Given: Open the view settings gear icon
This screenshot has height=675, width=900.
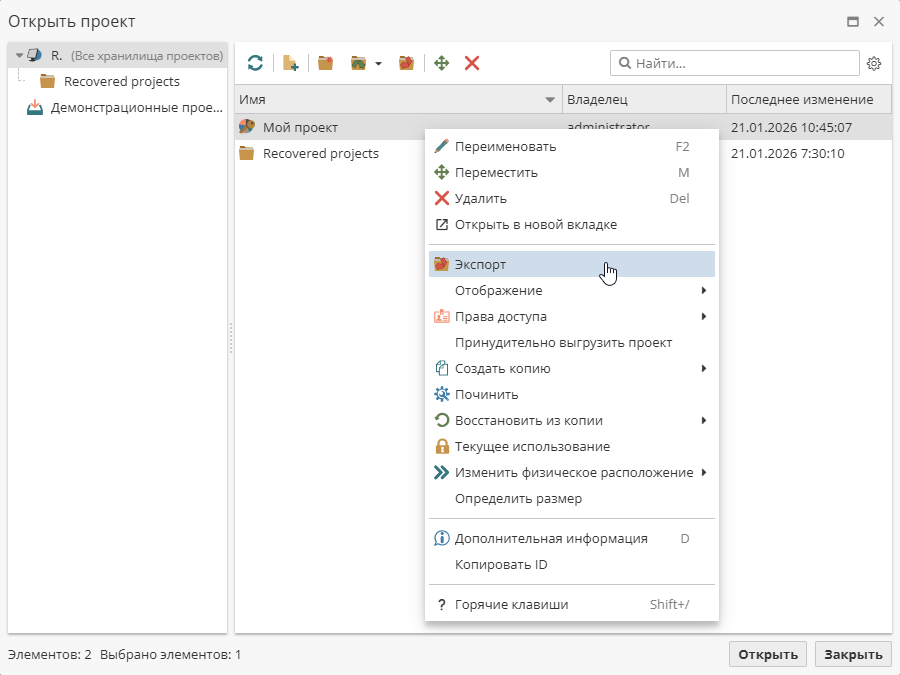Looking at the screenshot, I should point(873,62).
